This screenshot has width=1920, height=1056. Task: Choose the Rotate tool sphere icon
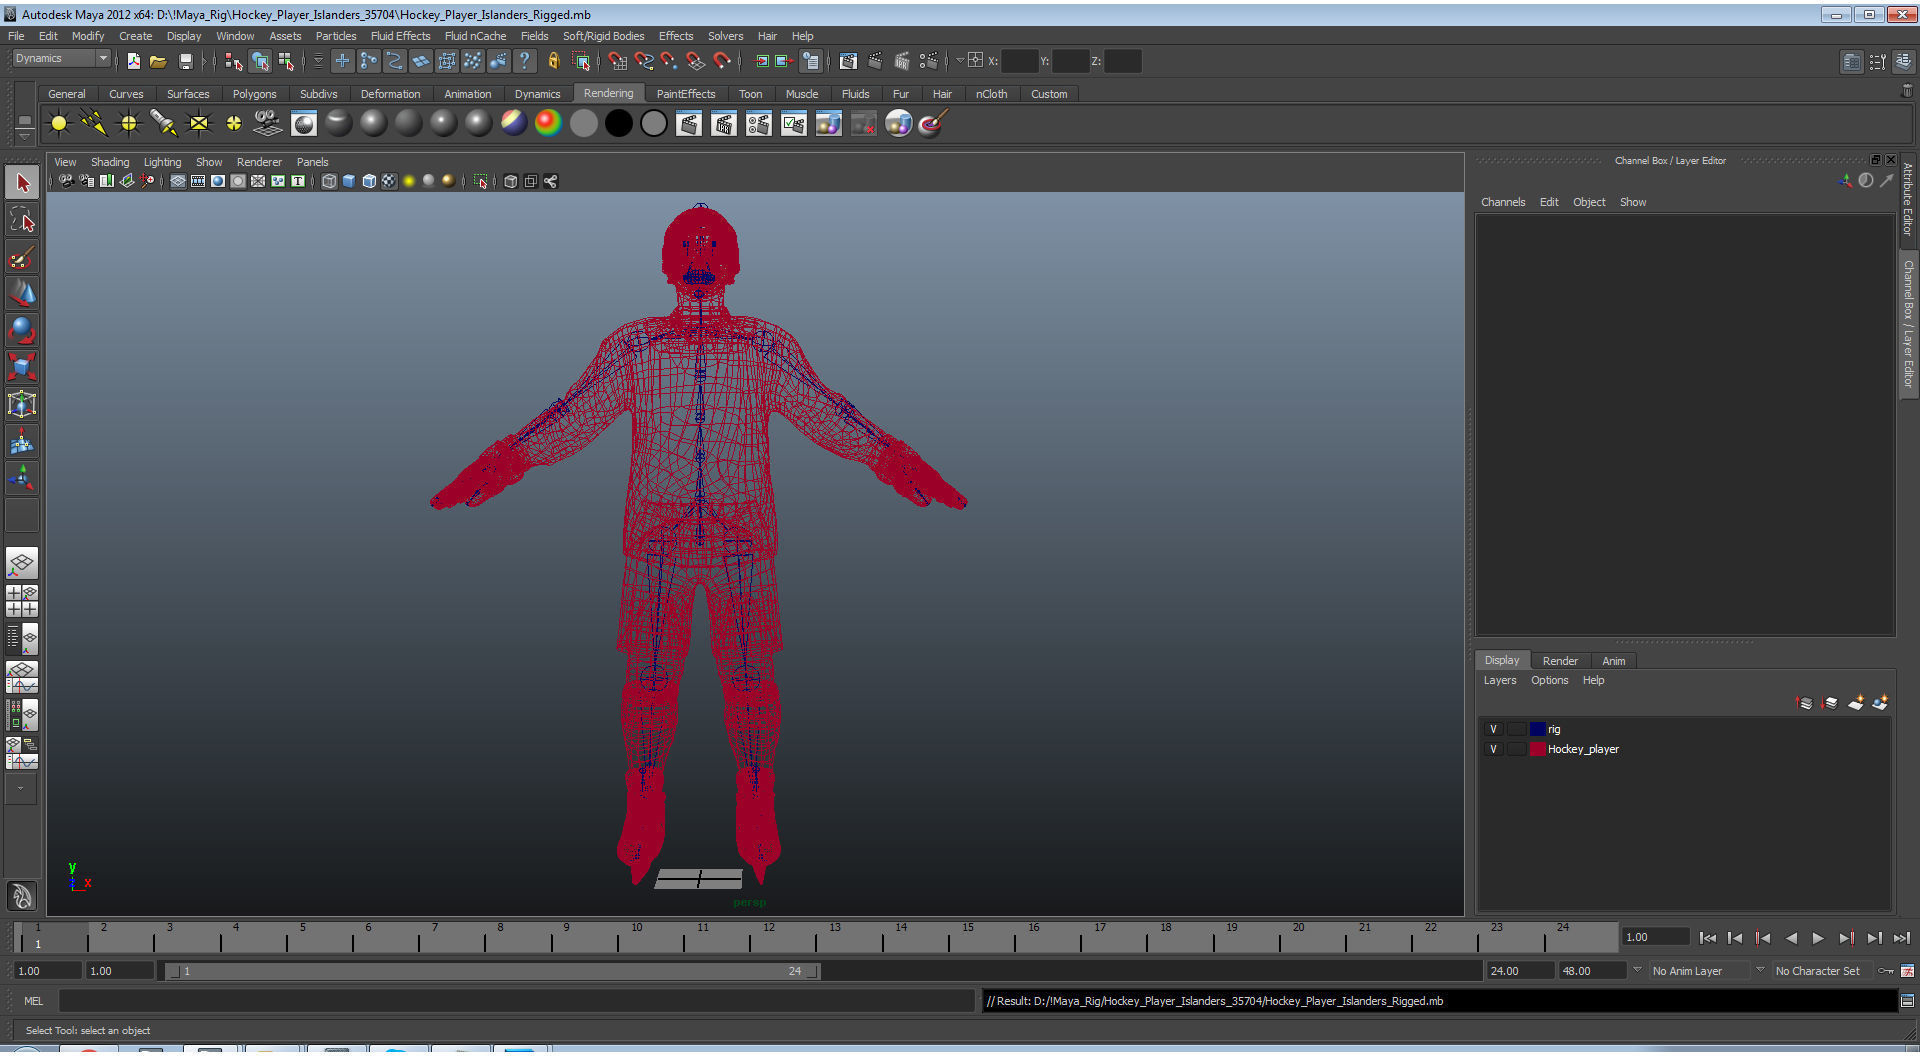point(22,331)
